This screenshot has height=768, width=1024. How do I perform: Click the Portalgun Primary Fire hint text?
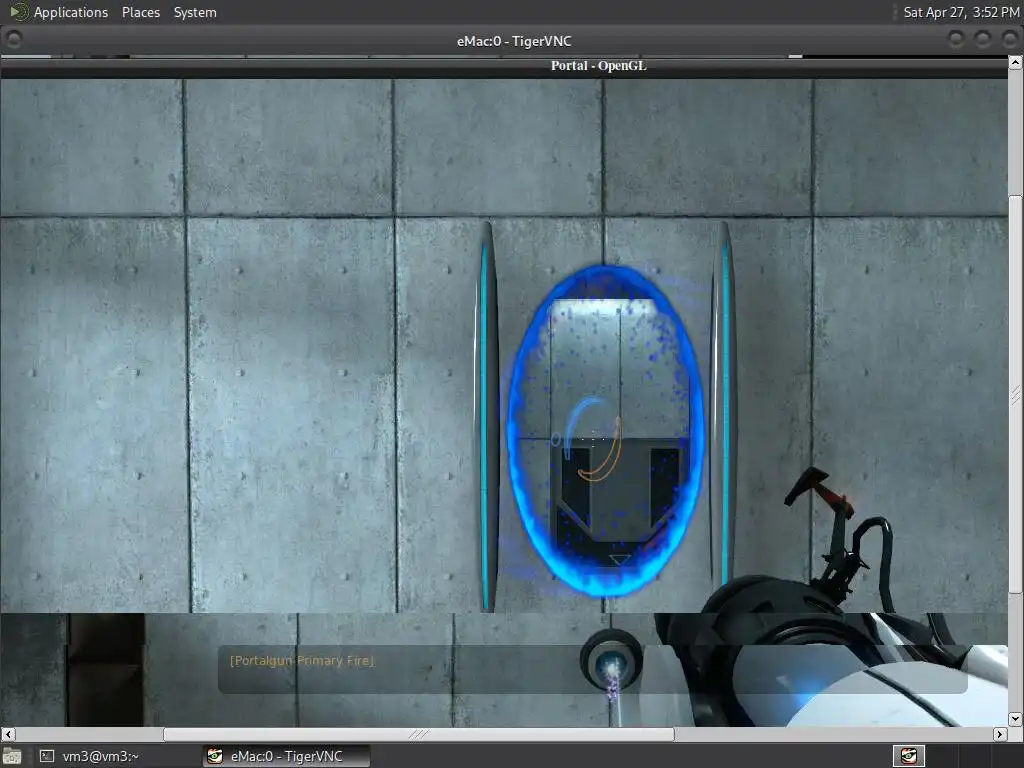302,661
